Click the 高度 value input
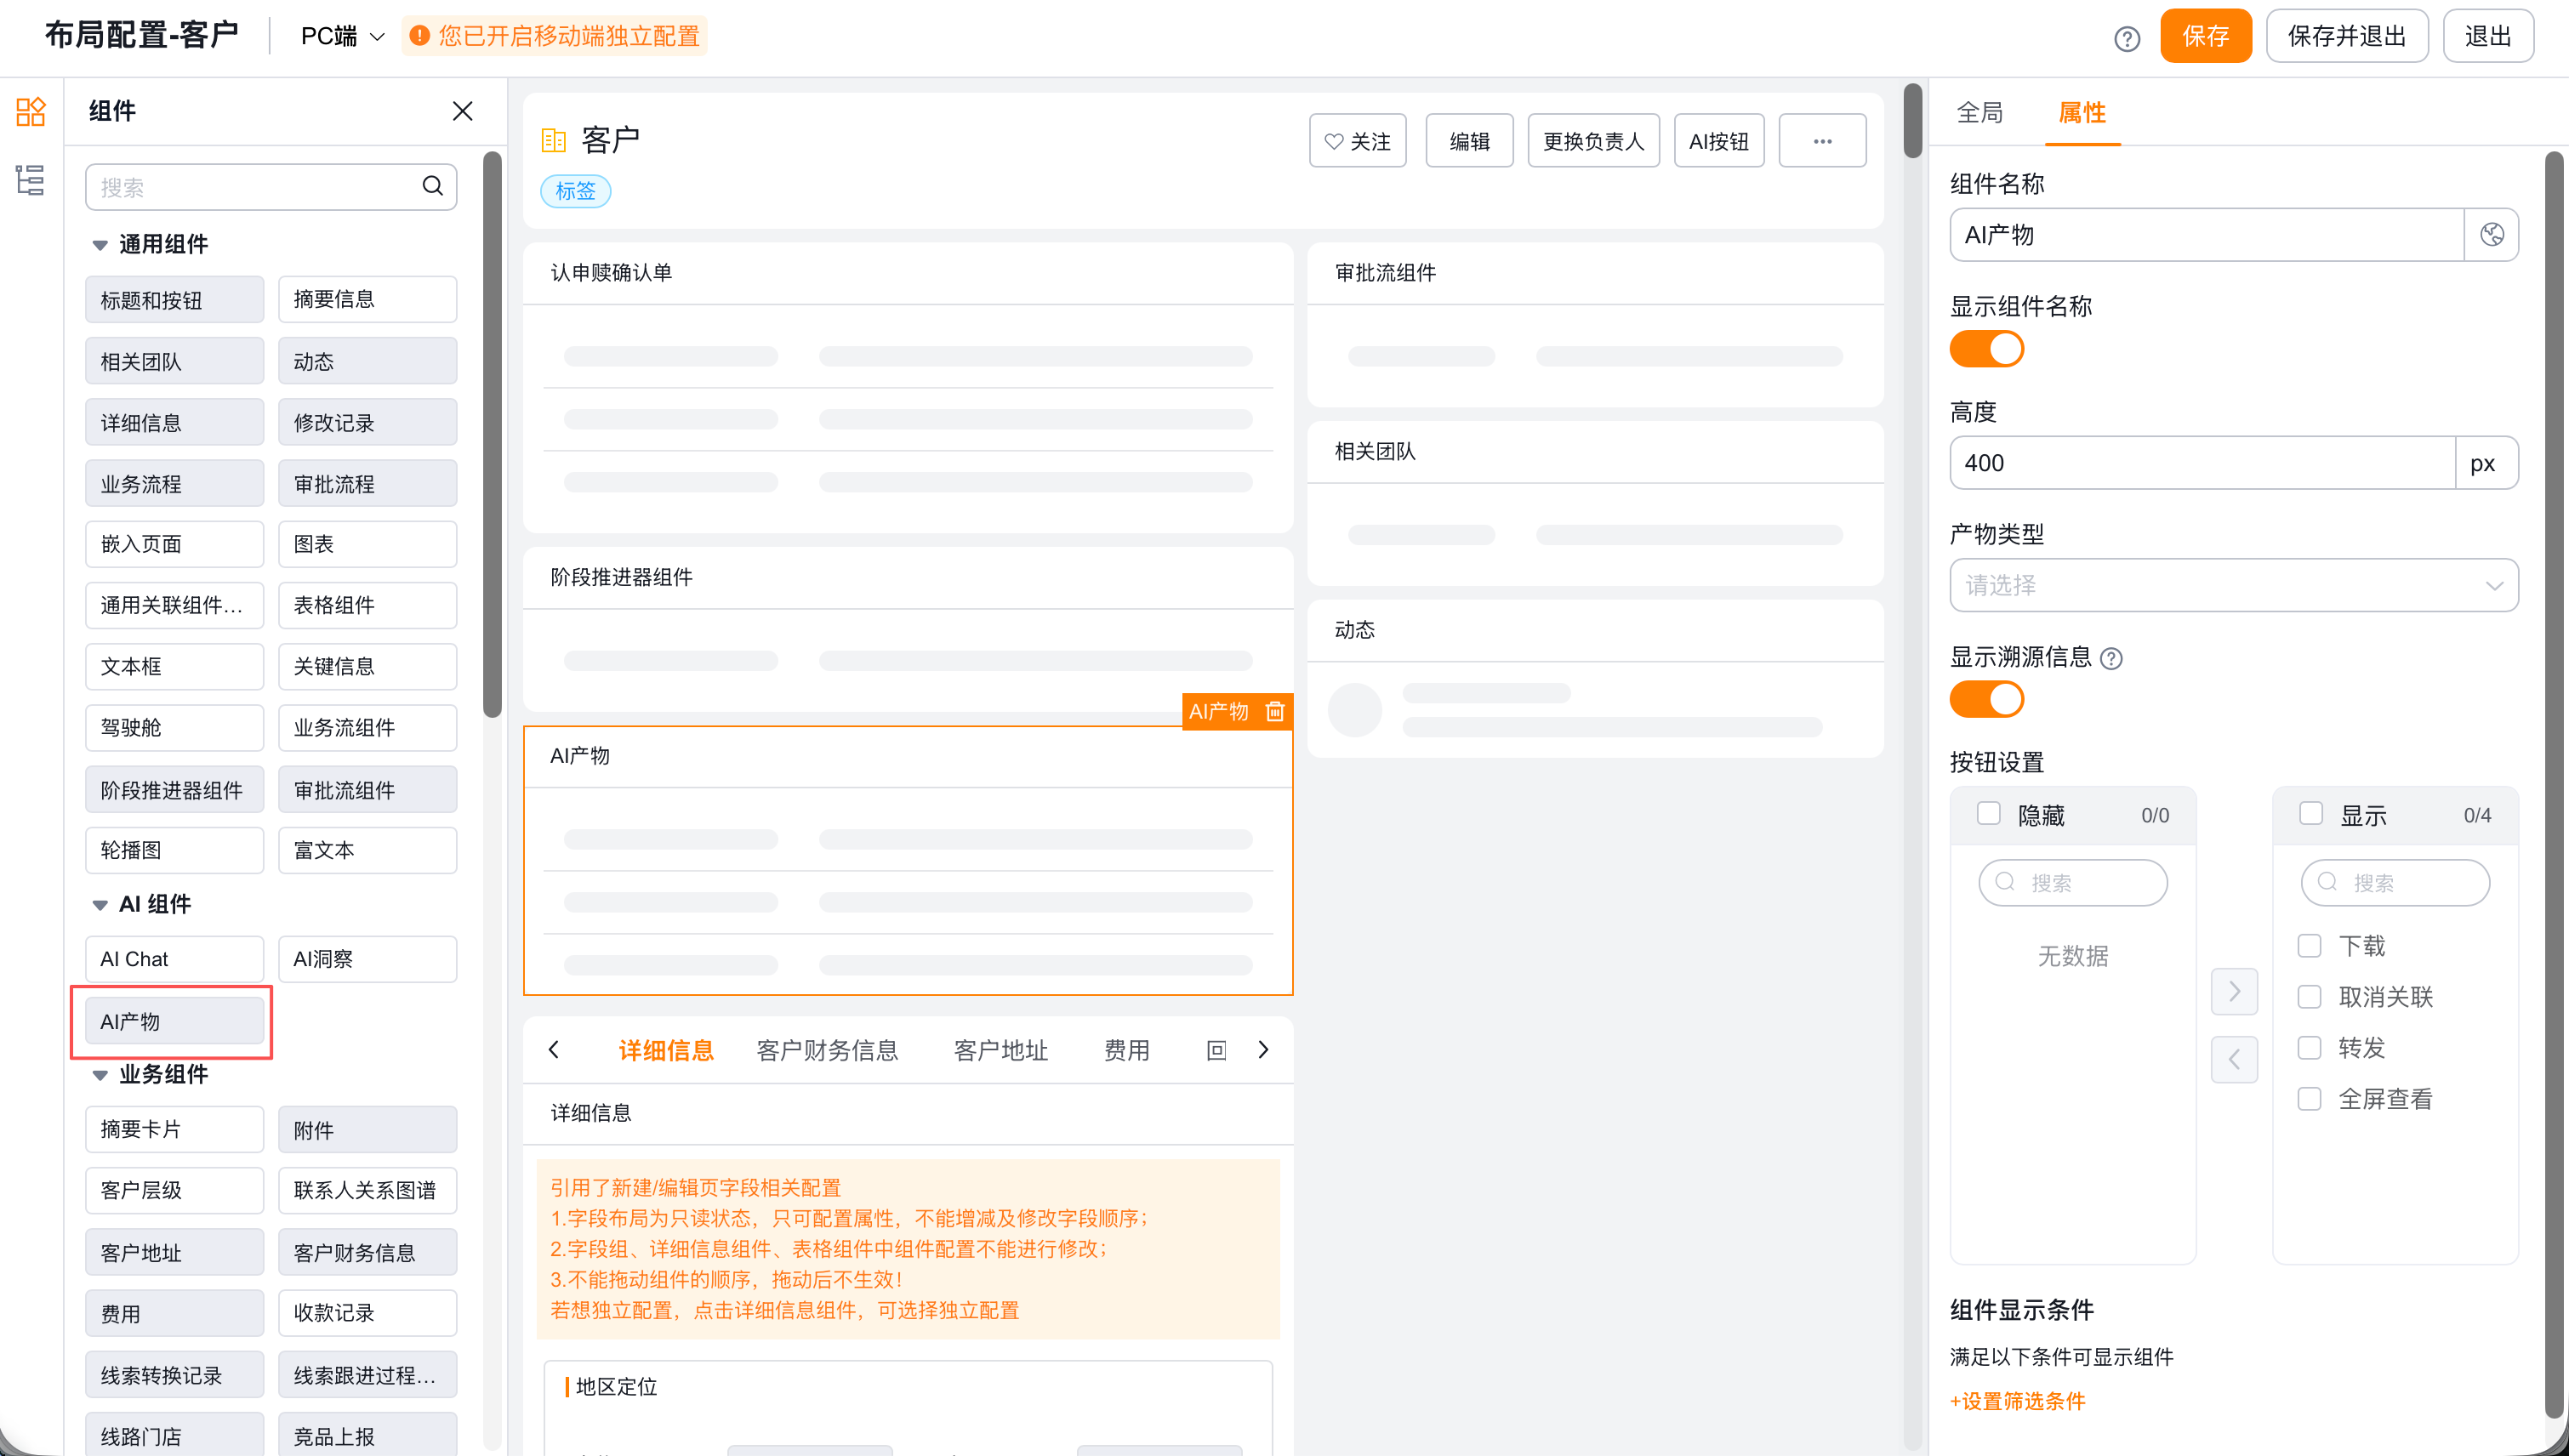 coord(2202,463)
